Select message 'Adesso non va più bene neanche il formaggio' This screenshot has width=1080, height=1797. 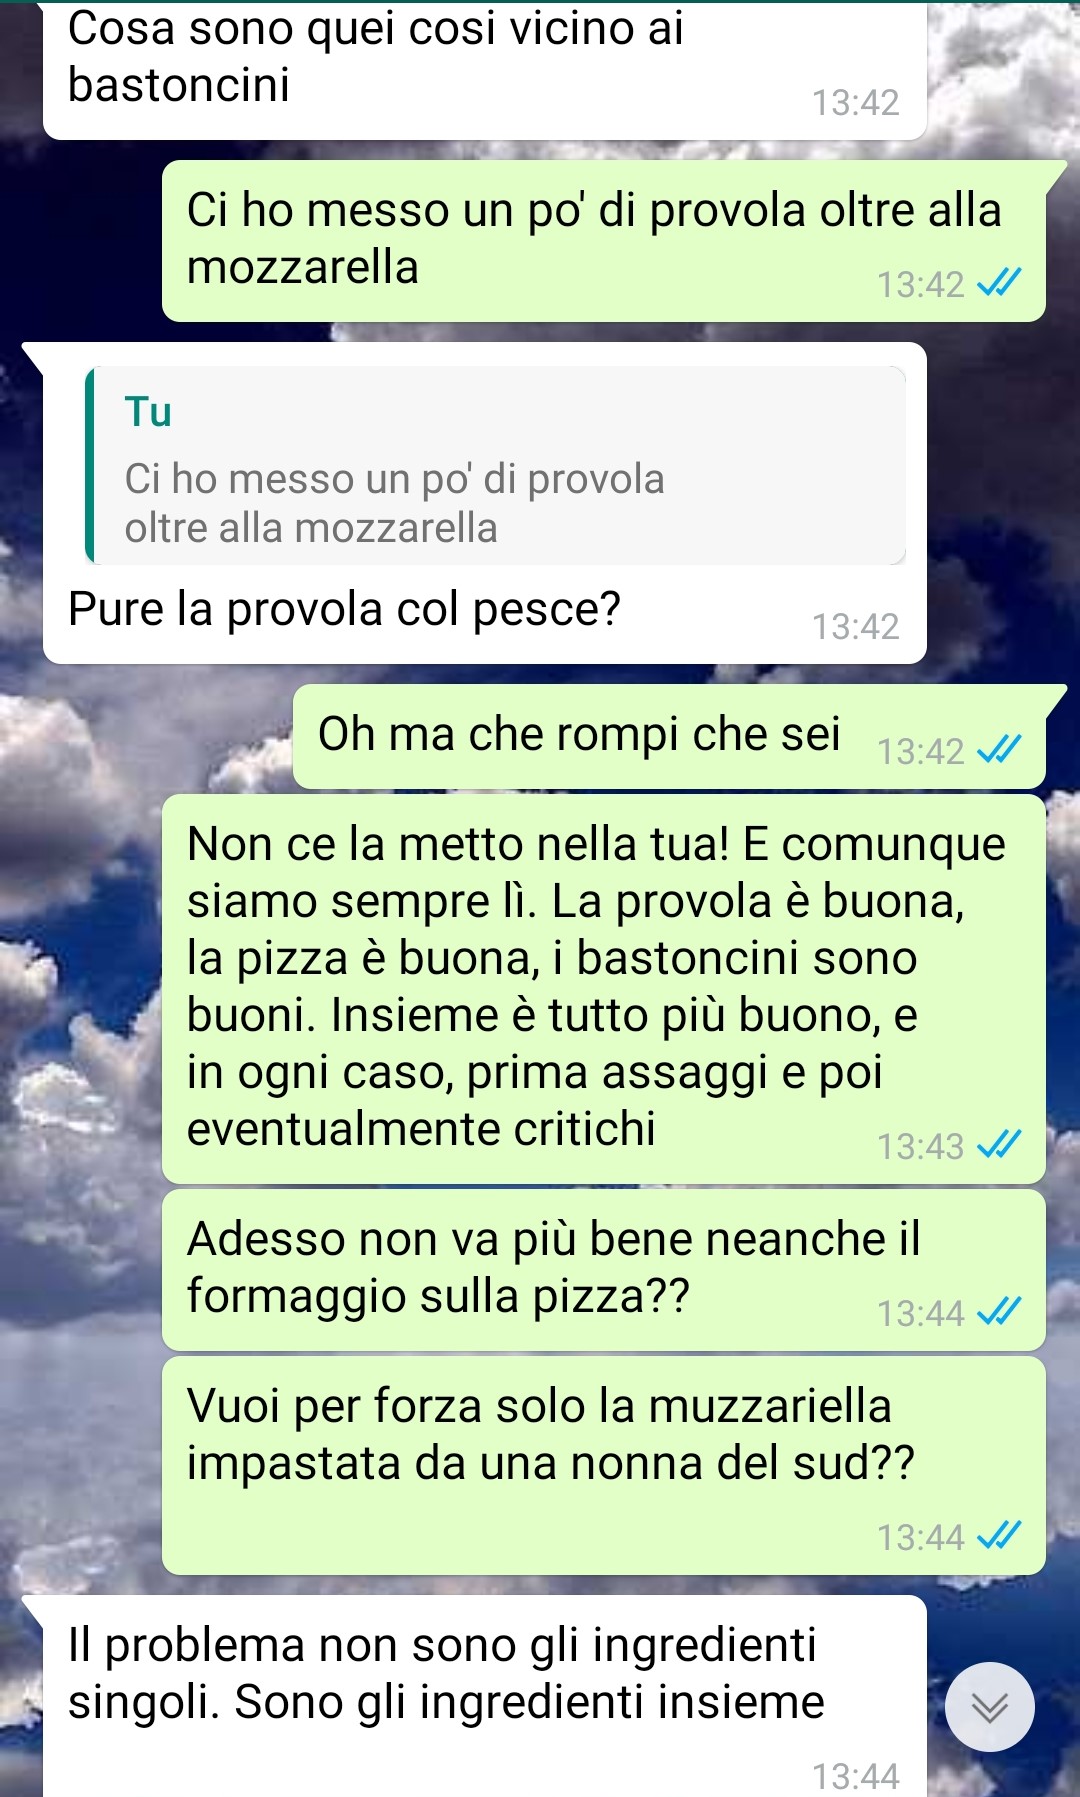[x=604, y=1270]
